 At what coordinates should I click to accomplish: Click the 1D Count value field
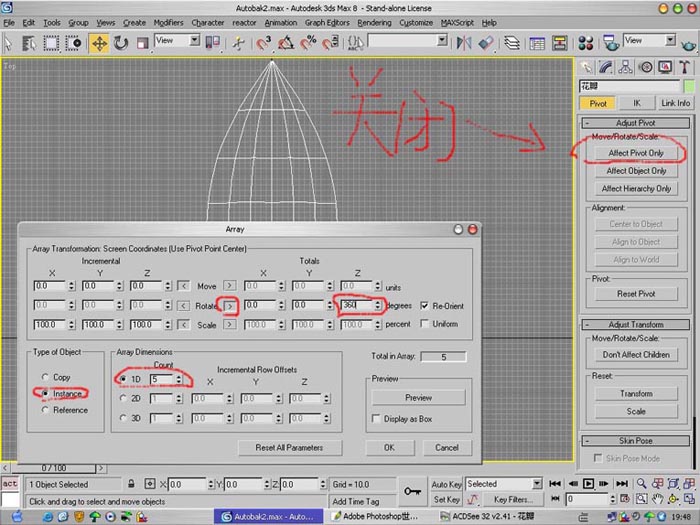(x=162, y=379)
